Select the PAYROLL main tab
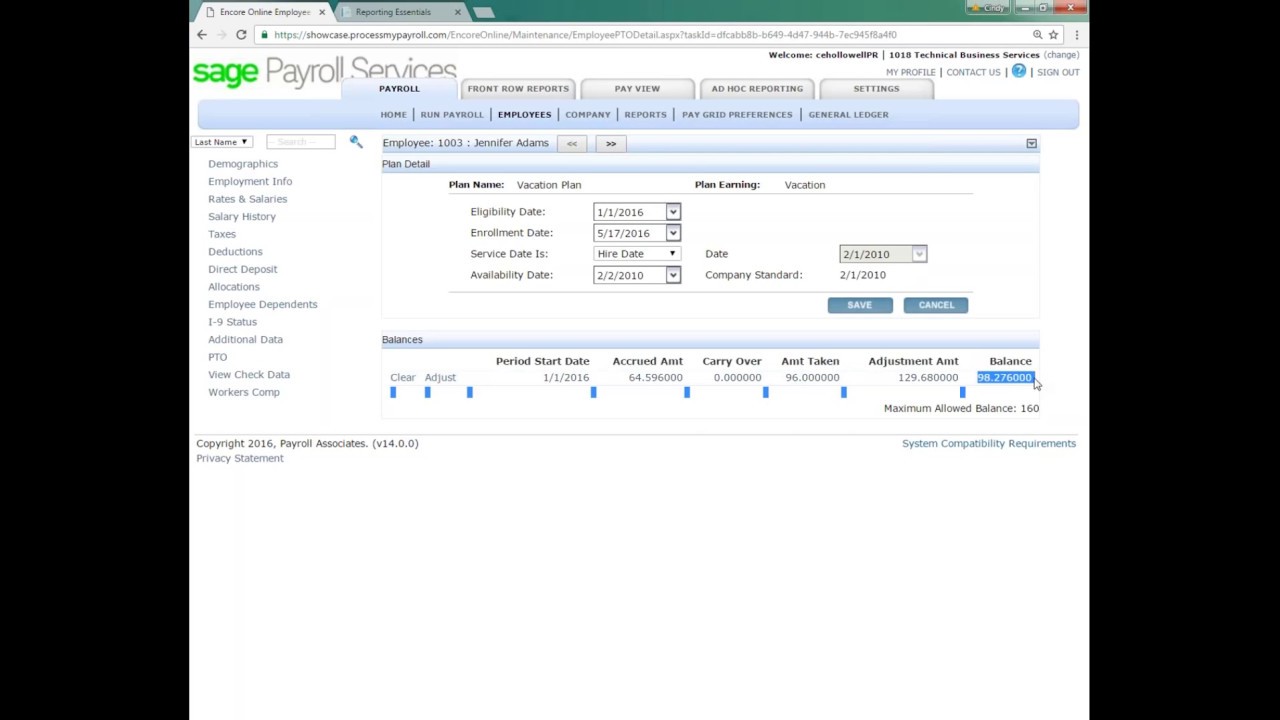1280x720 pixels. [x=399, y=88]
